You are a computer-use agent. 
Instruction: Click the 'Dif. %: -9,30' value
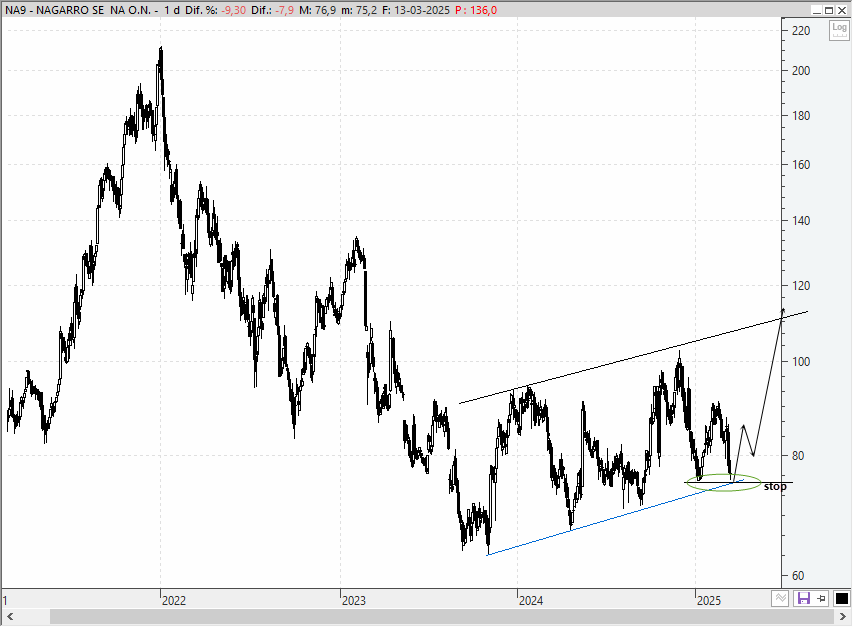[215, 10]
